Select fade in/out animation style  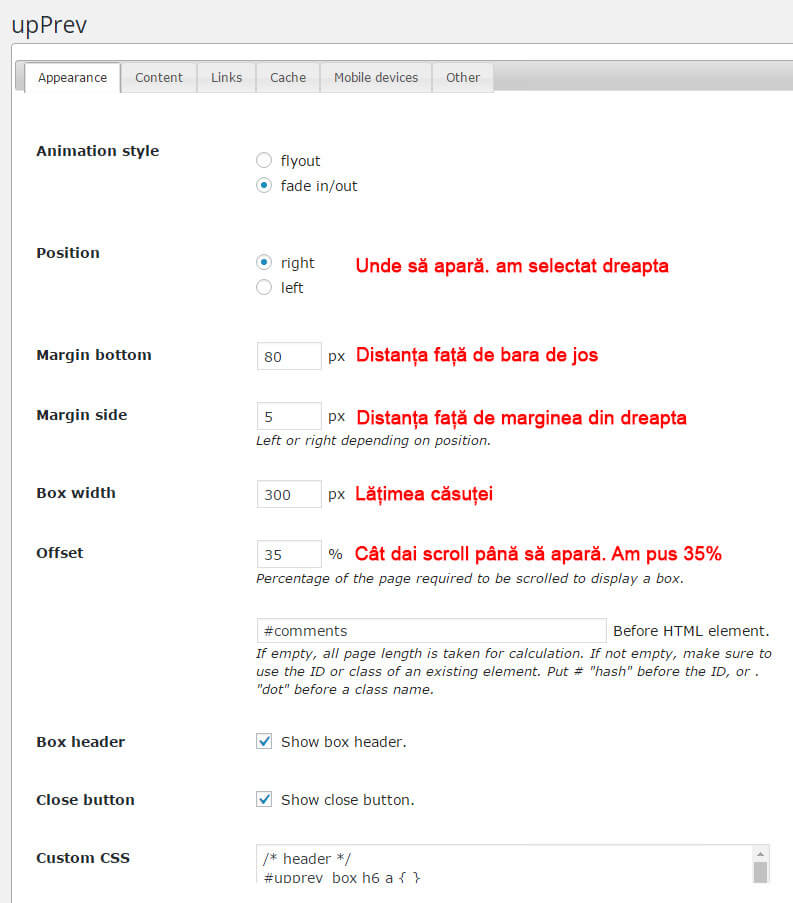tap(264, 185)
